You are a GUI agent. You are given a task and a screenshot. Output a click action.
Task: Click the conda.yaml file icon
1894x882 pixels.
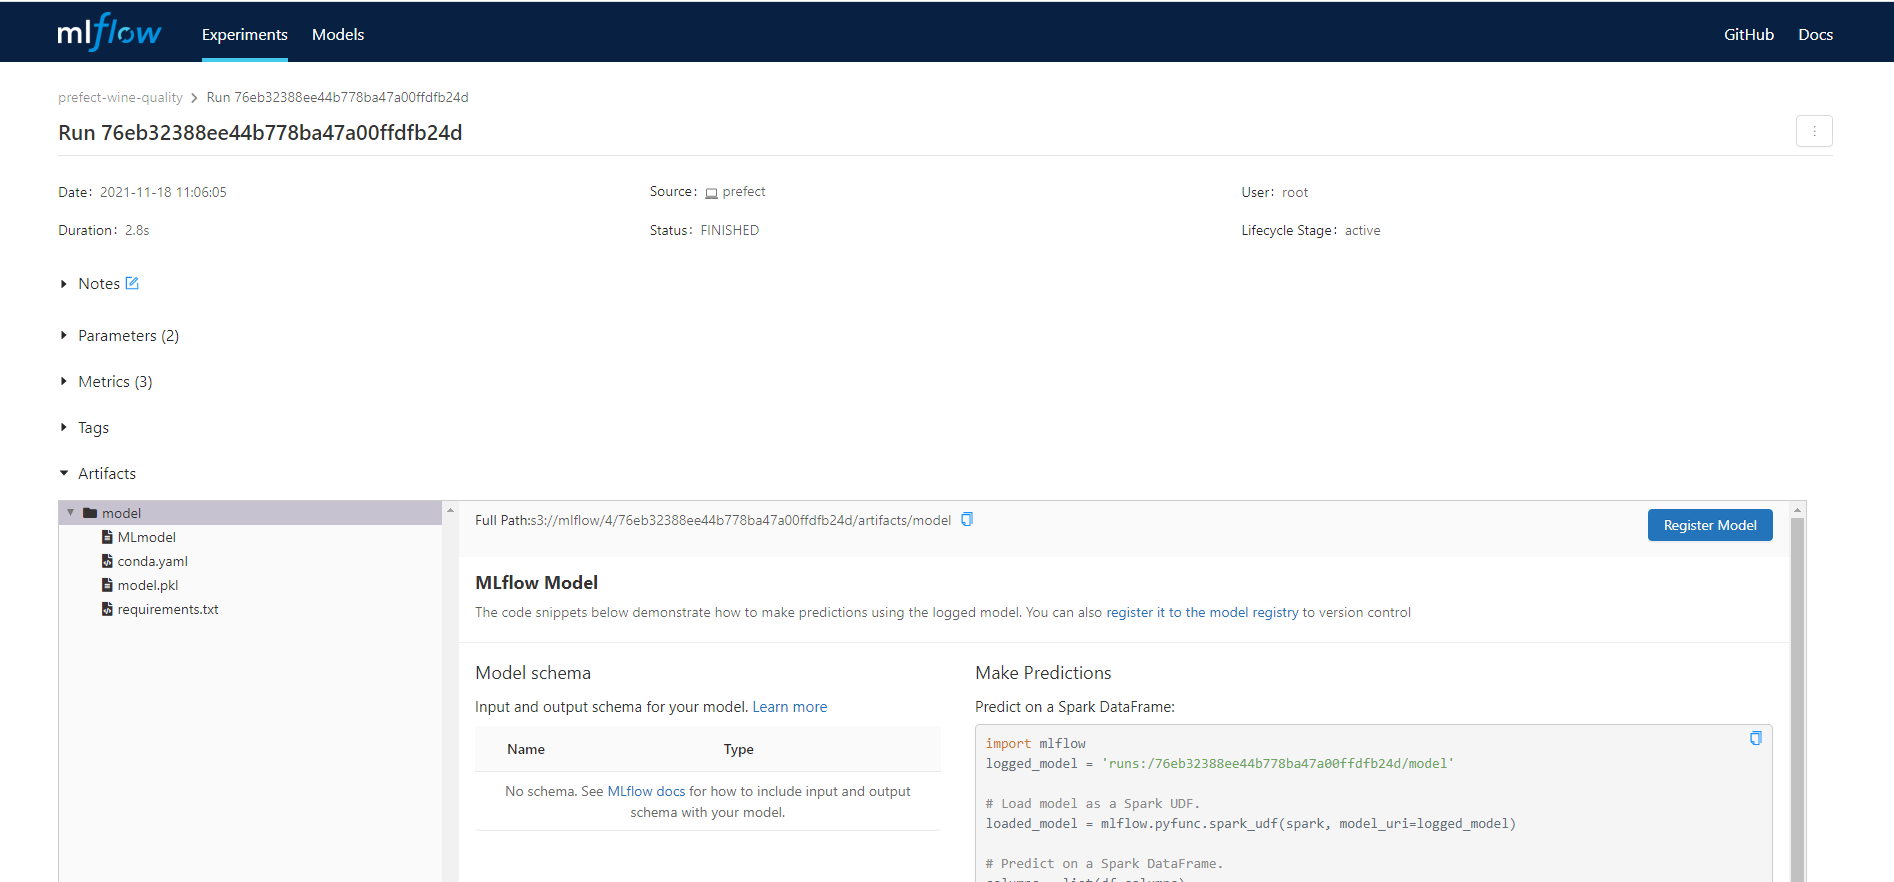[x=107, y=561]
